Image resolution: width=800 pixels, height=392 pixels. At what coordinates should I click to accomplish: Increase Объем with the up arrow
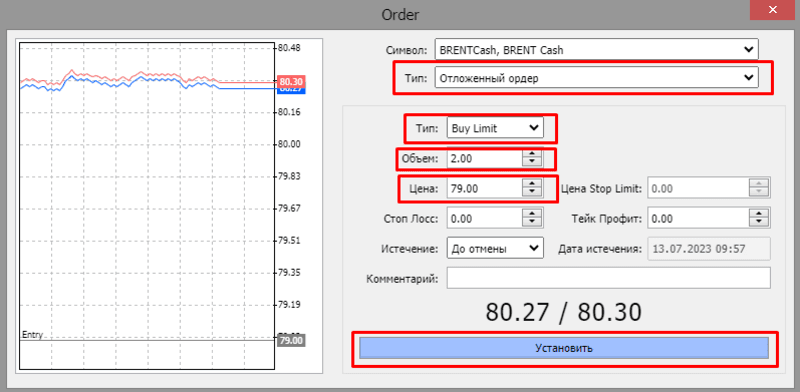click(x=532, y=154)
